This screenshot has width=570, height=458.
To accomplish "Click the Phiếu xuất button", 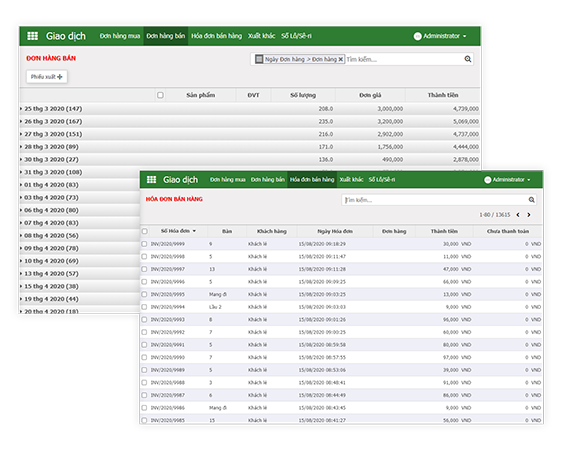I will point(47,77).
